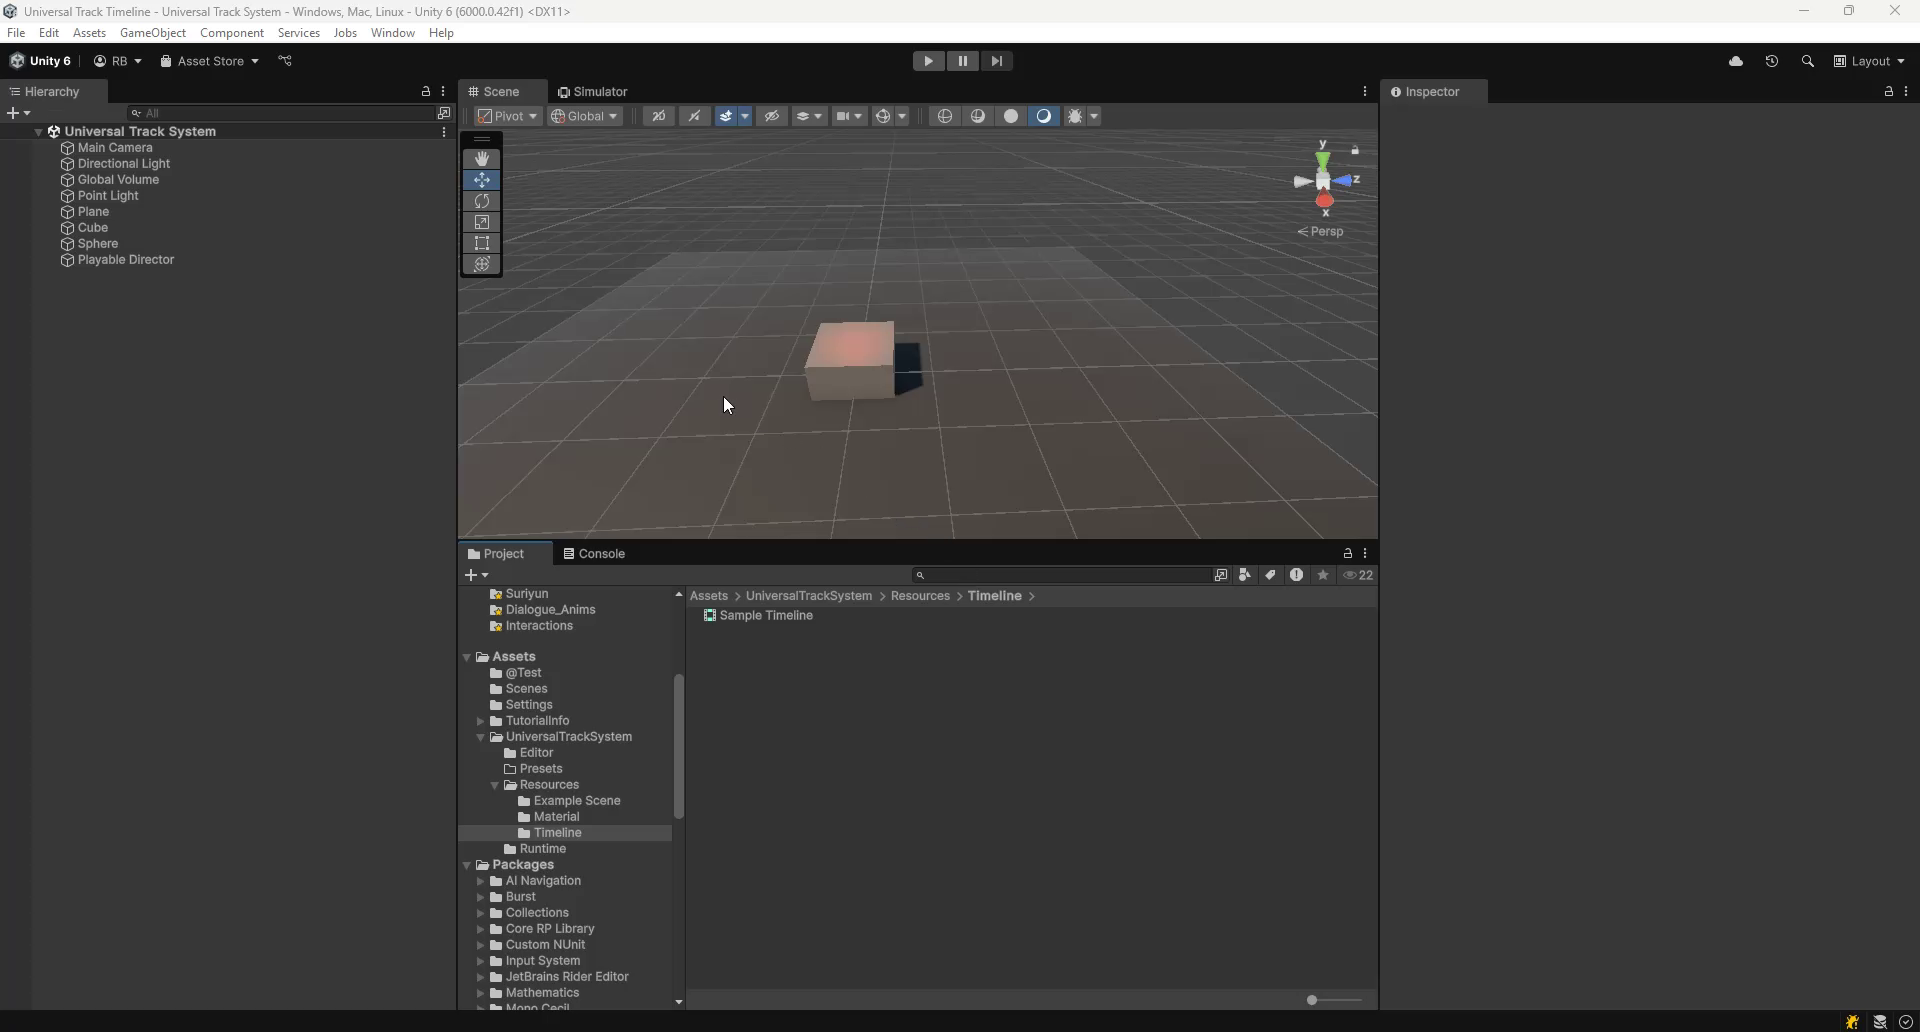Open the Asset Store dropdown

(x=209, y=61)
